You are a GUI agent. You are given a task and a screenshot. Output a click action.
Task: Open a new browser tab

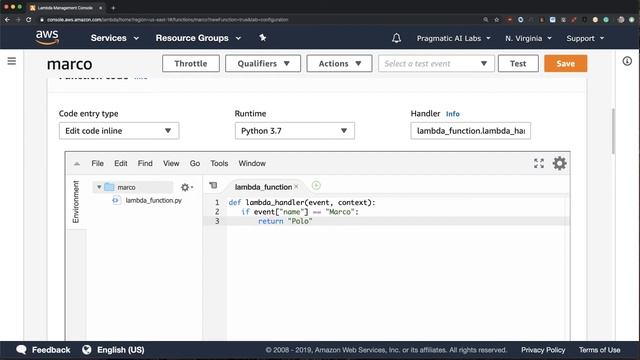point(113,8)
